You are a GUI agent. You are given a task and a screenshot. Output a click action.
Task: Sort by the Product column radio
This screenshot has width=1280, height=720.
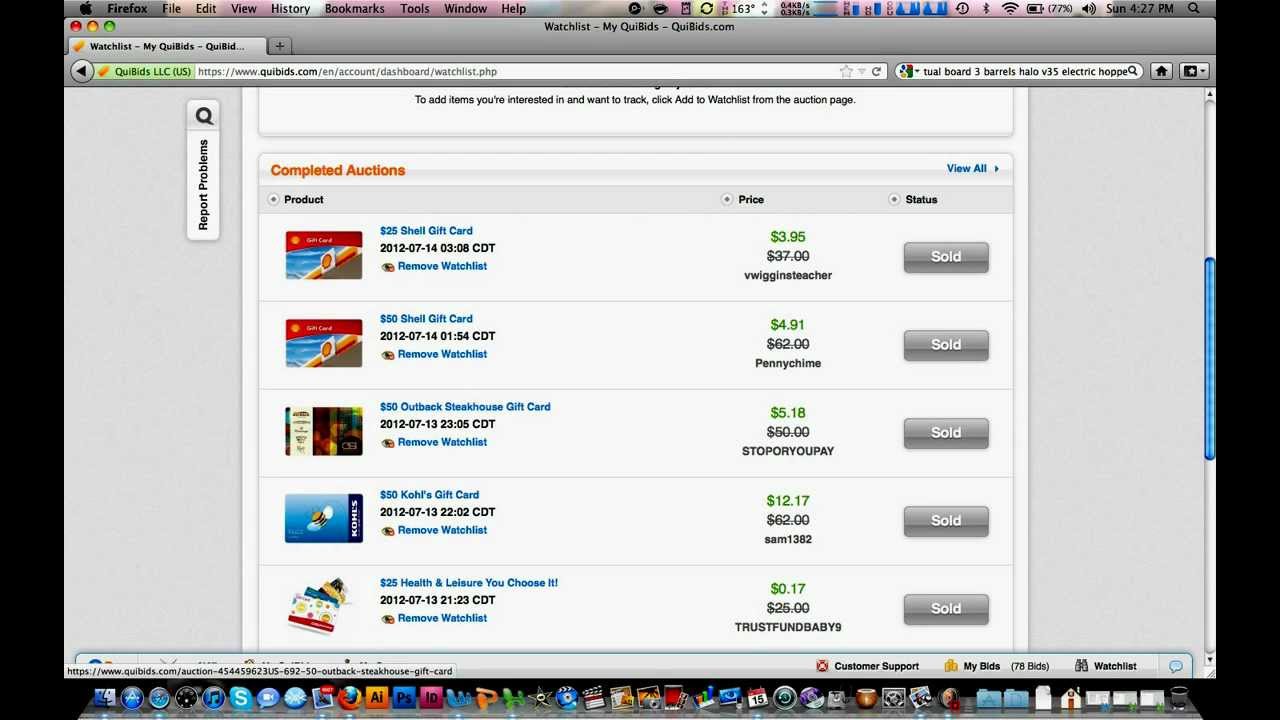click(x=273, y=199)
